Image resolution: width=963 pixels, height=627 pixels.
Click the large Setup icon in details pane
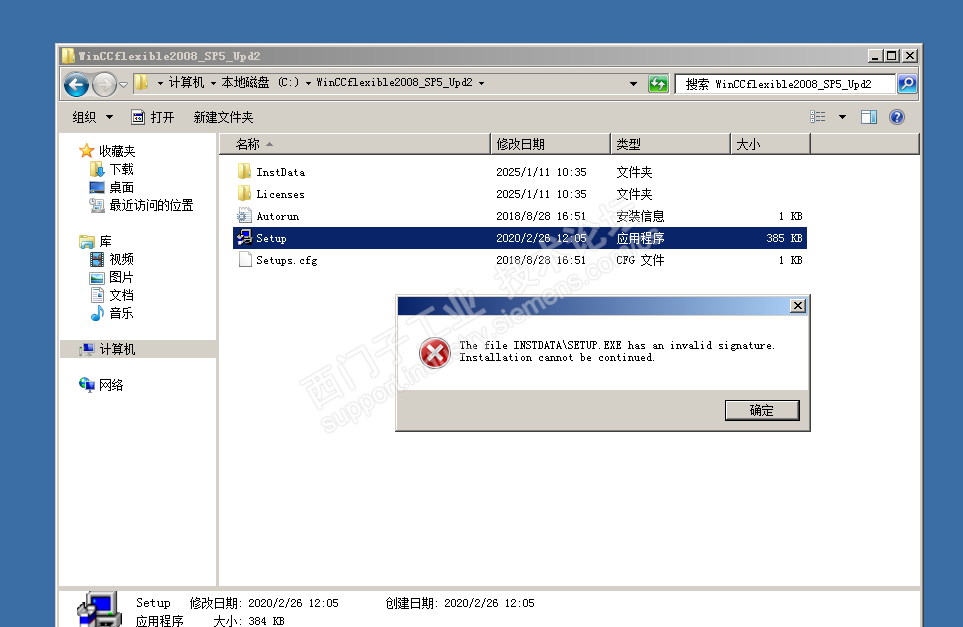point(99,610)
